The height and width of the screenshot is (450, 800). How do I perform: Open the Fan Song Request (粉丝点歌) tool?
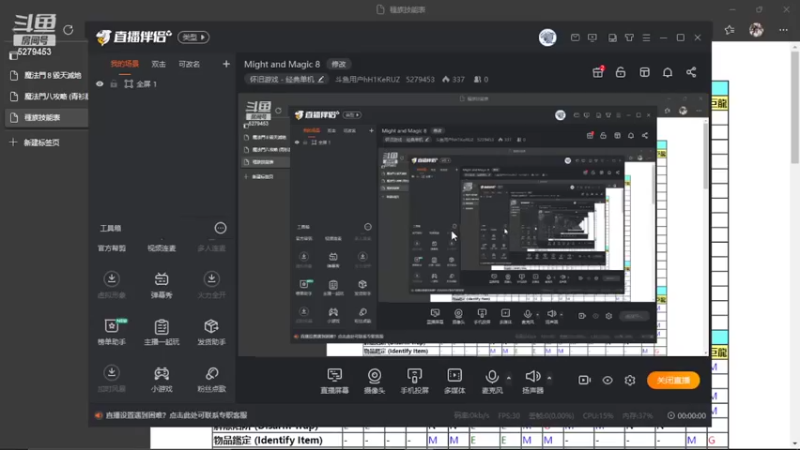211,379
